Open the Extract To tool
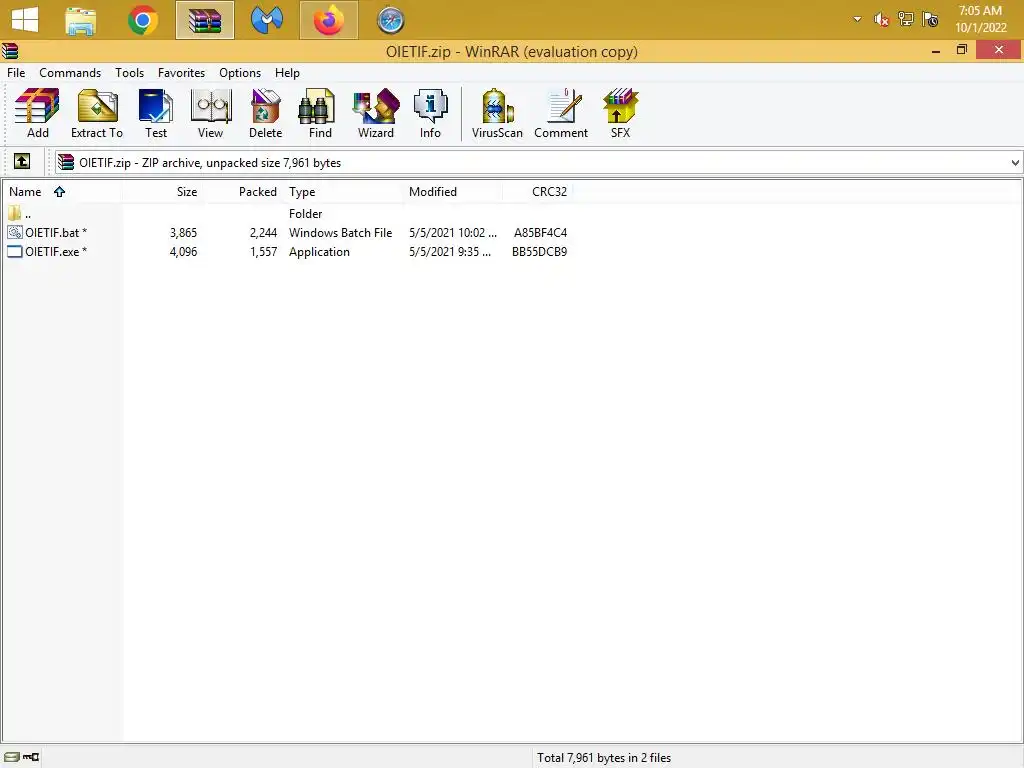Image resolution: width=1024 pixels, height=768 pixels. (97, 114)
